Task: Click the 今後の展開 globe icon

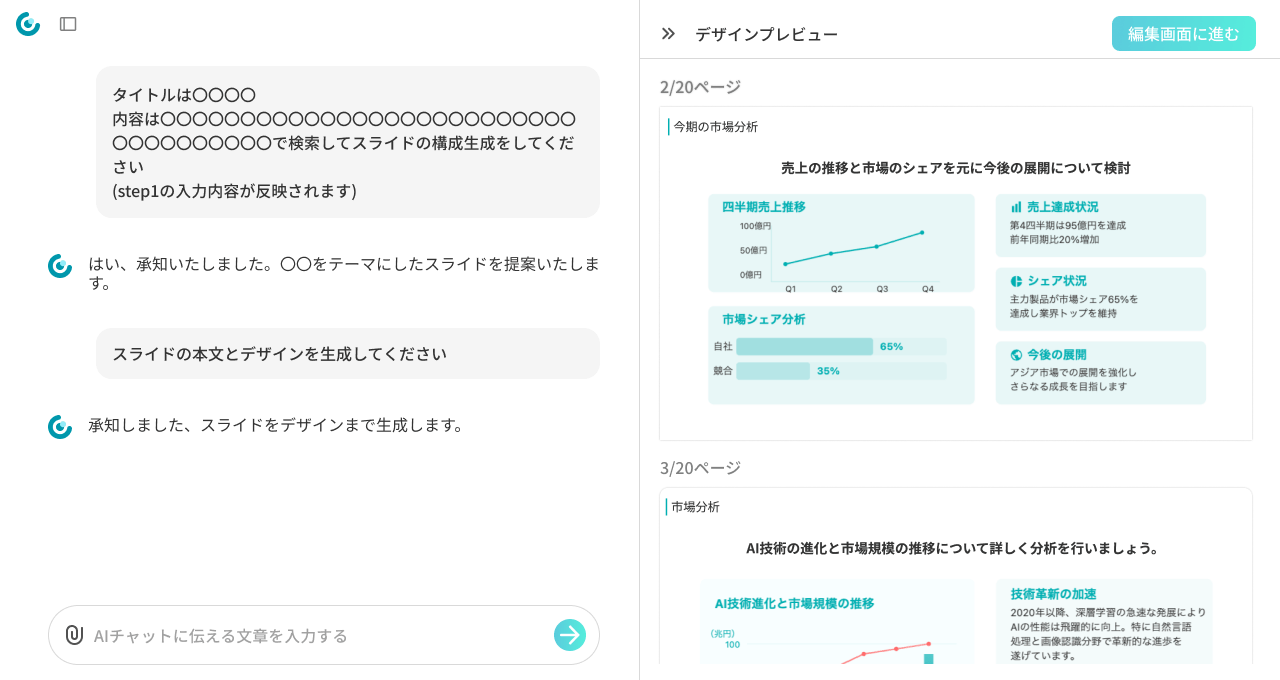Action: pyautogui.click(x=1016, y=355)
